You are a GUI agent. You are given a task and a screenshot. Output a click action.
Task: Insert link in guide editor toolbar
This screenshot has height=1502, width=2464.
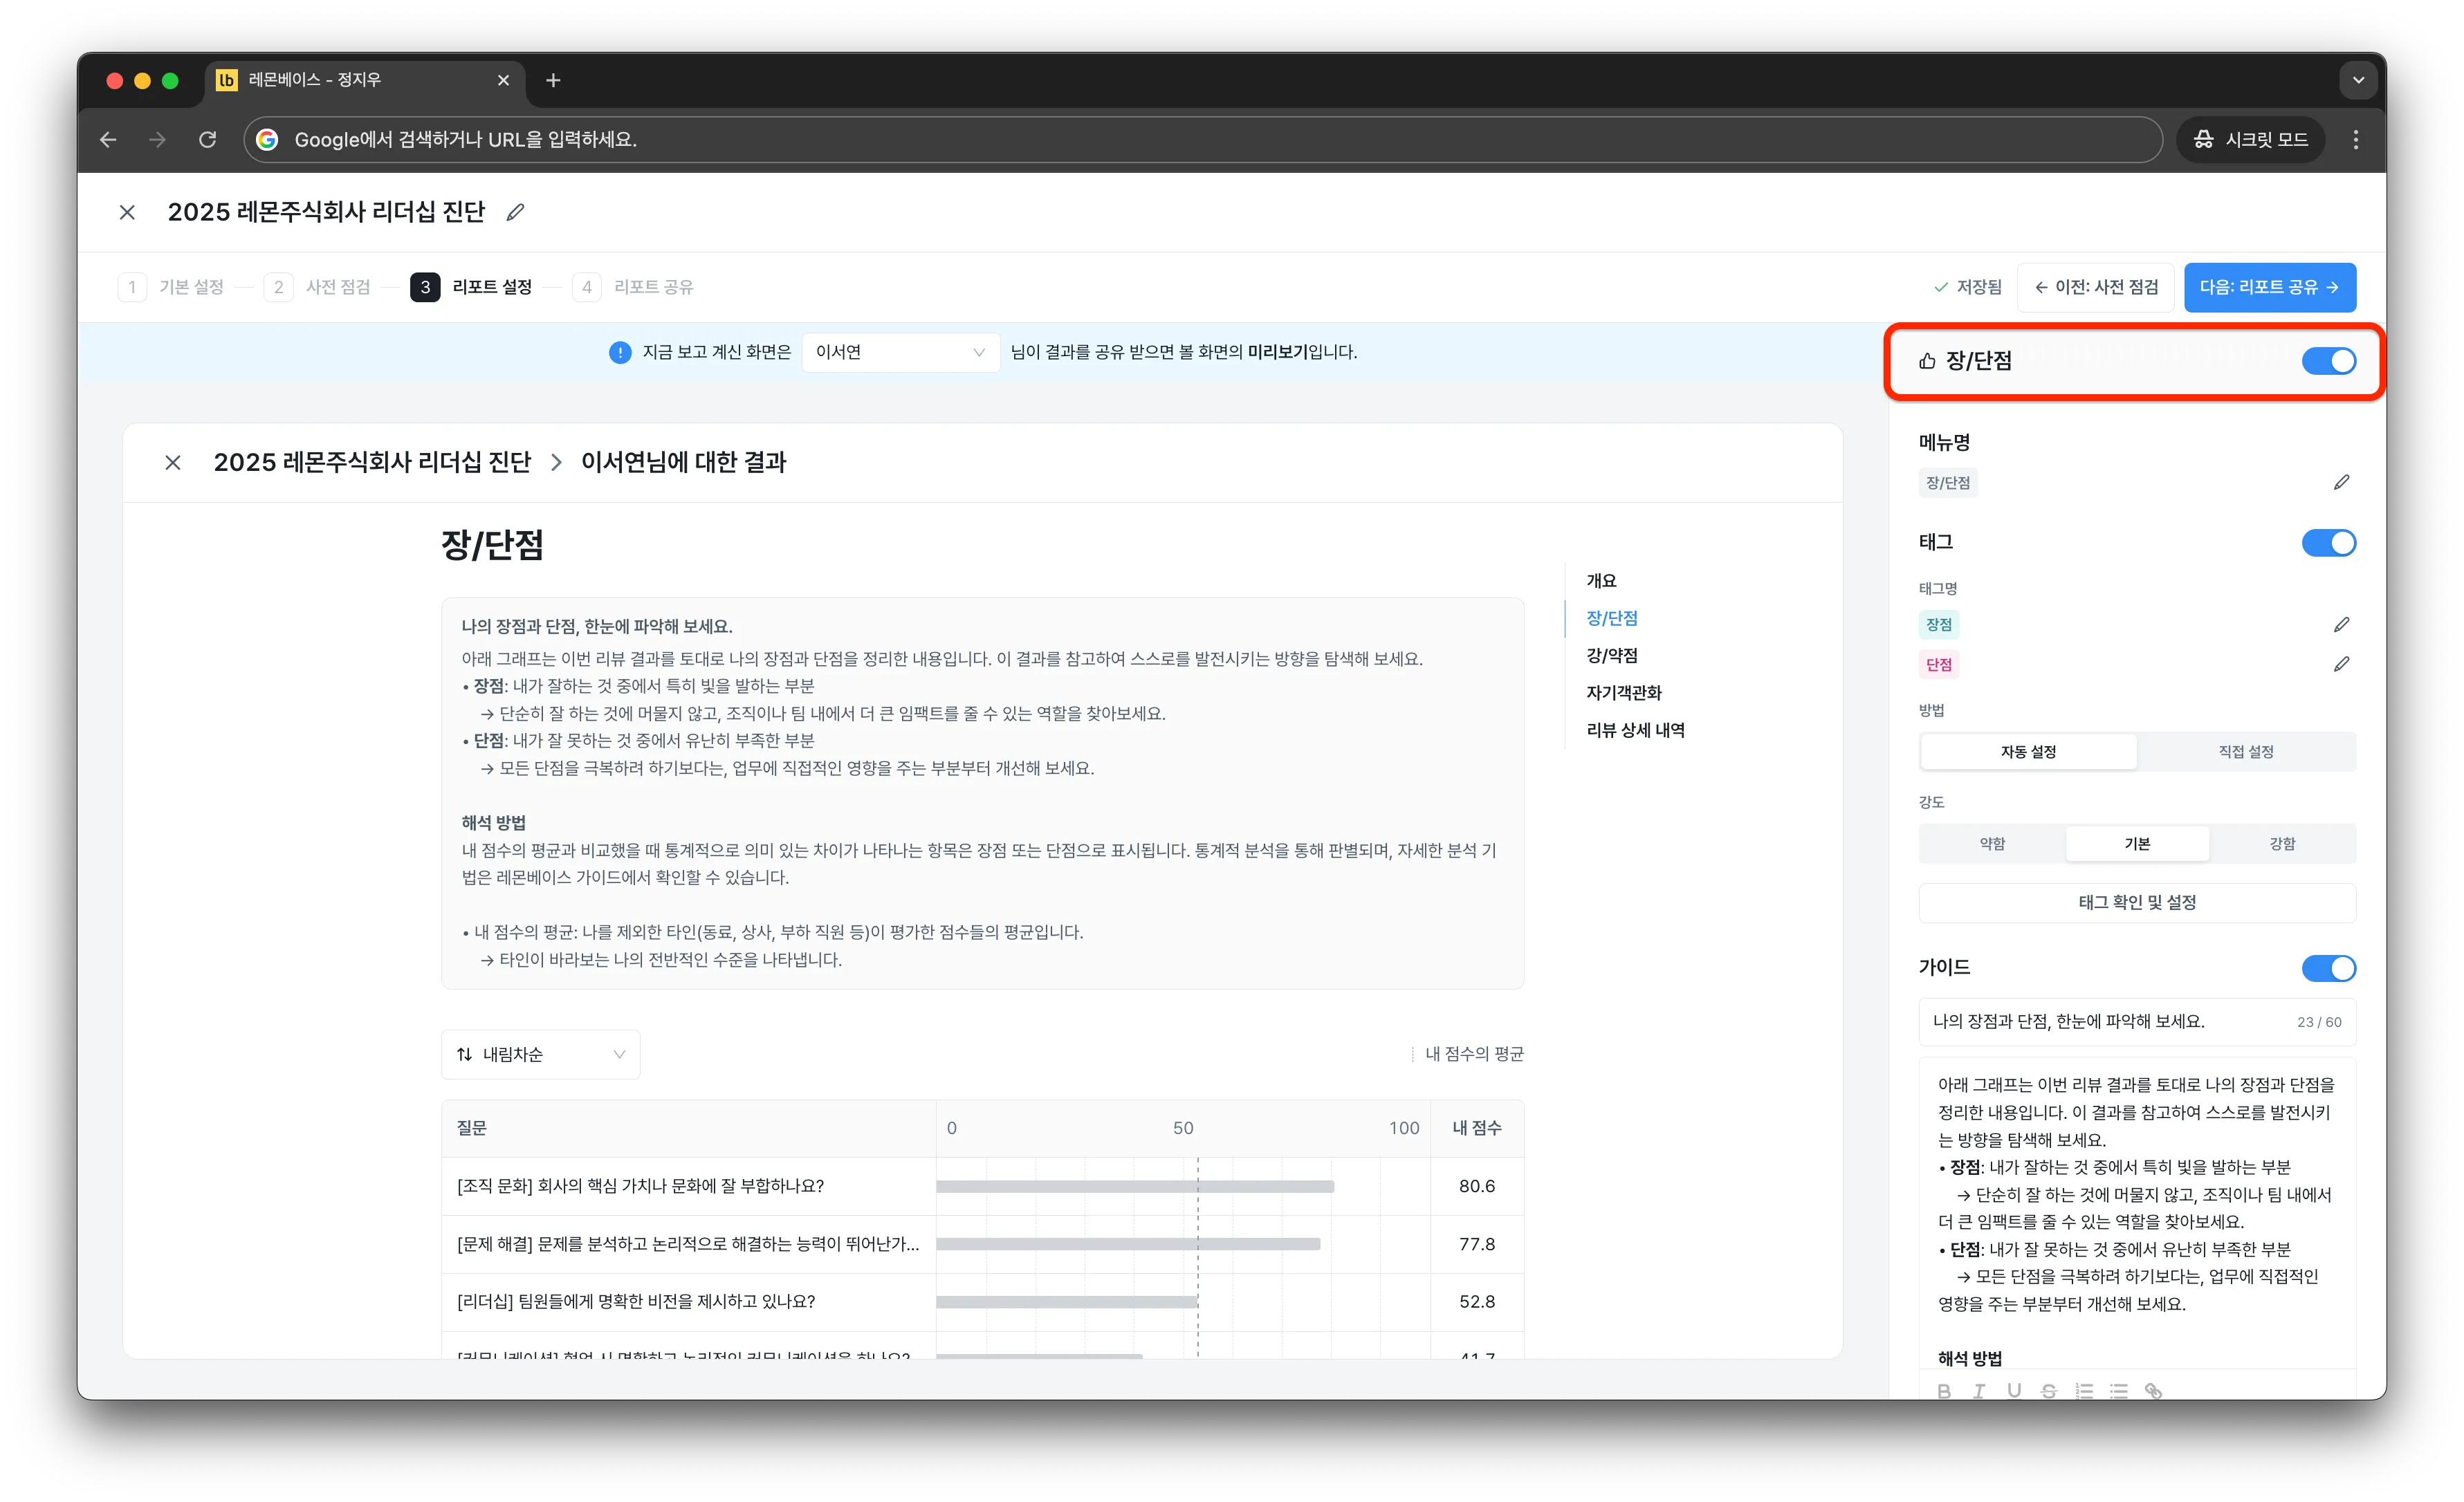pyautogui.click(x=2153, y=1390)
